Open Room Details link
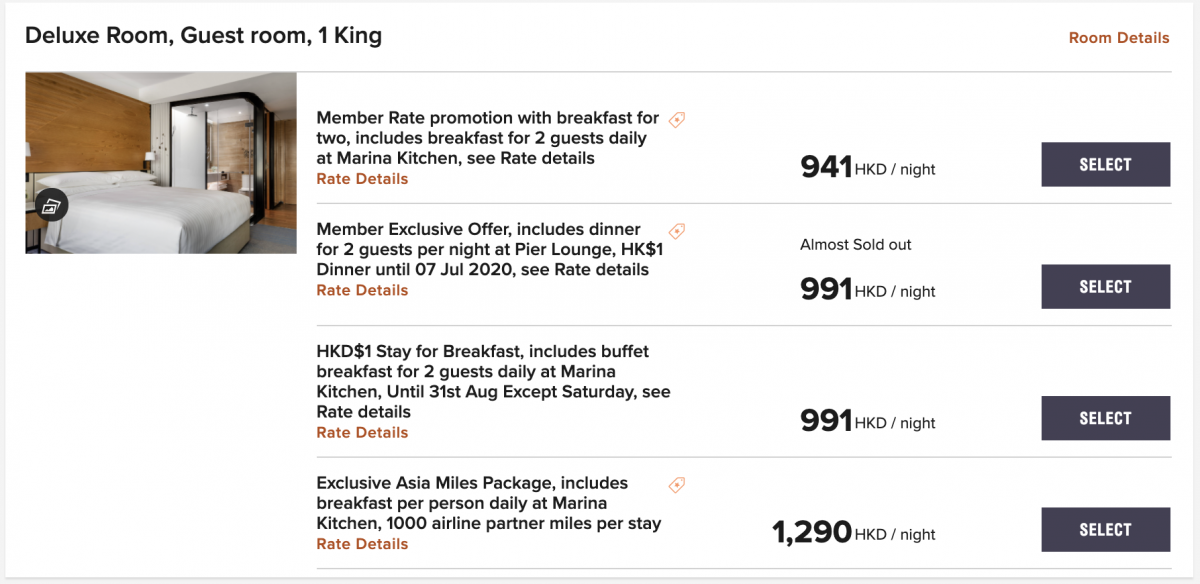This screenshot has height=584, width=1200. [1119, 38]
